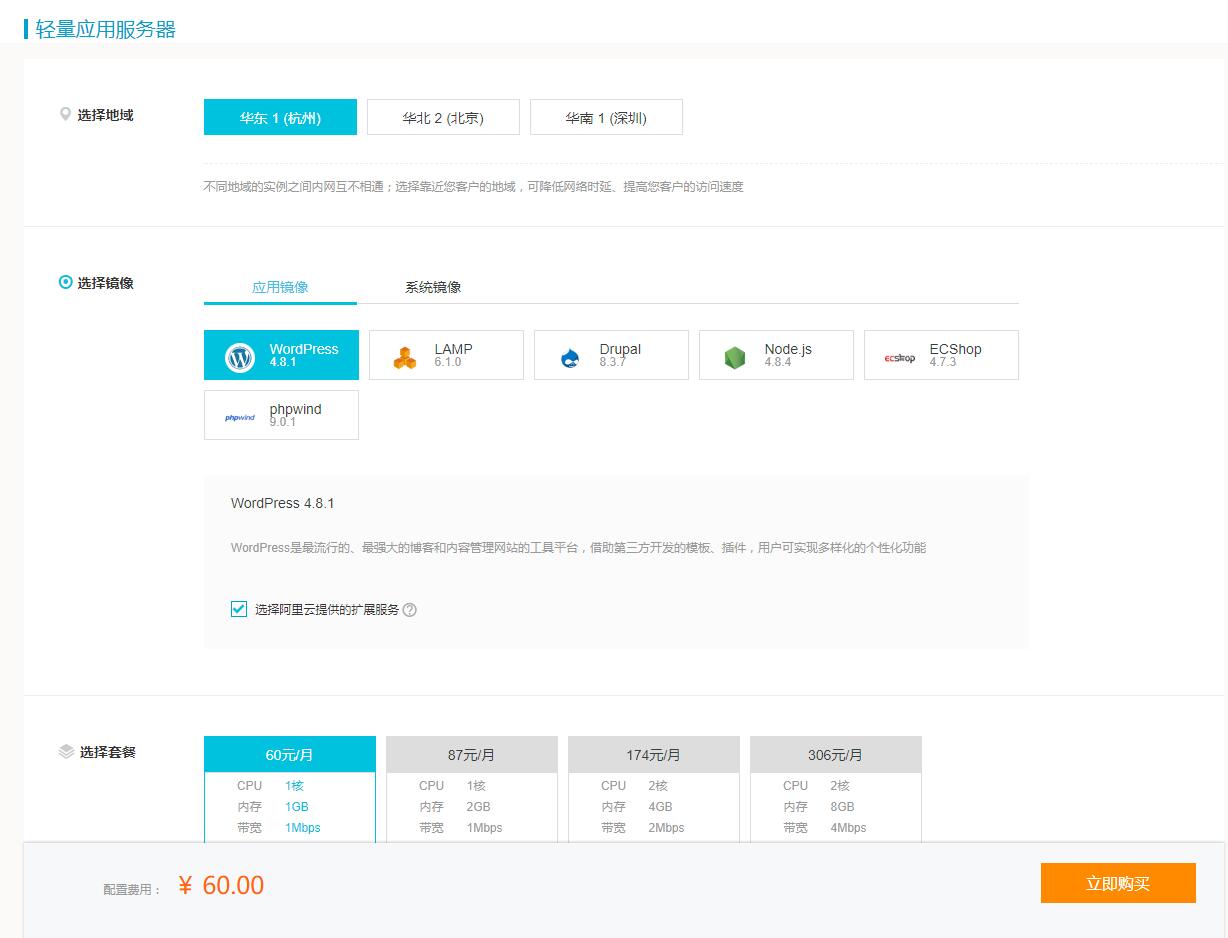Select the 华南 1 (深圳) region

tap(606, 117)
